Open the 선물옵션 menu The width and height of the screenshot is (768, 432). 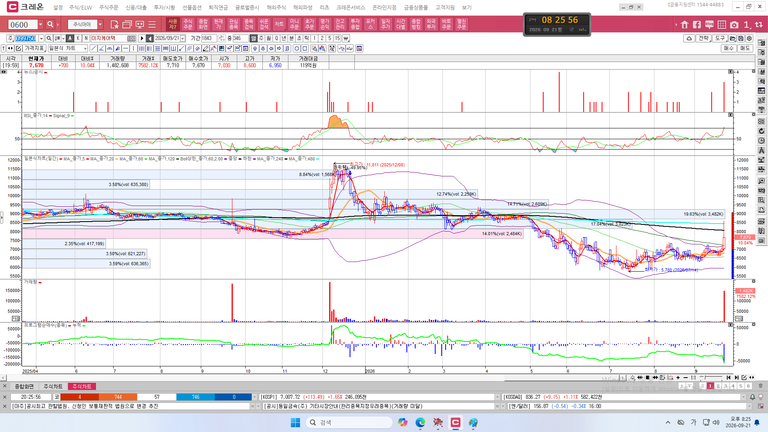pos(192,7)
